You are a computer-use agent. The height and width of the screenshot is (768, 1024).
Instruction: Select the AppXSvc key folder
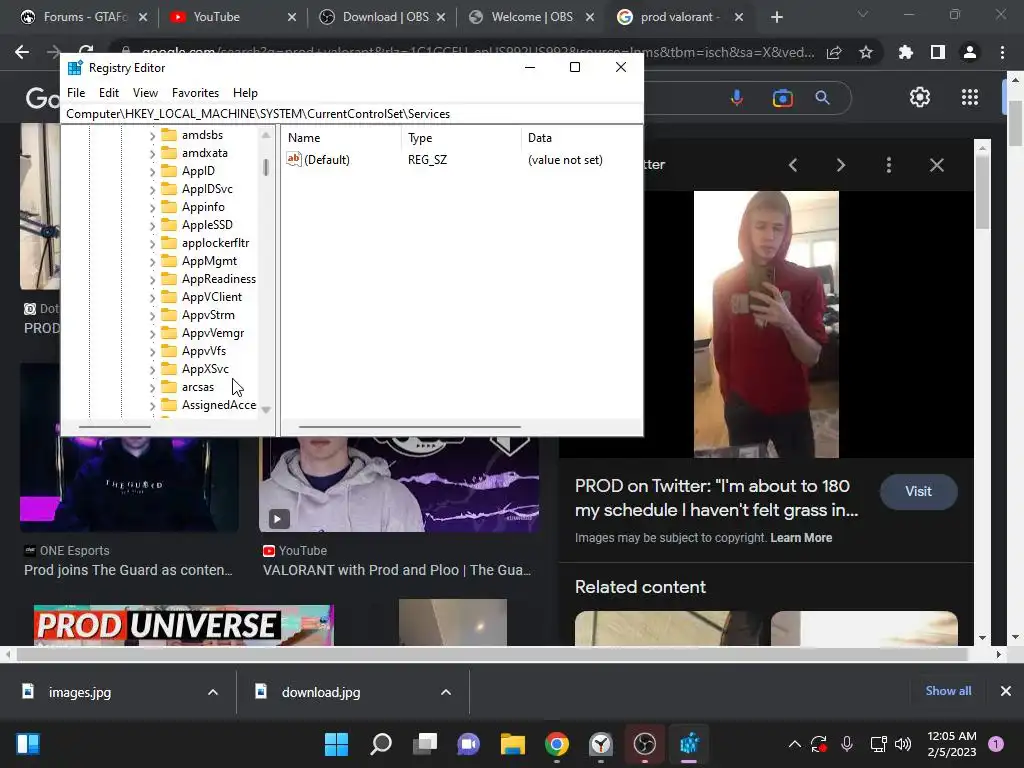click(x=195, y=369)
